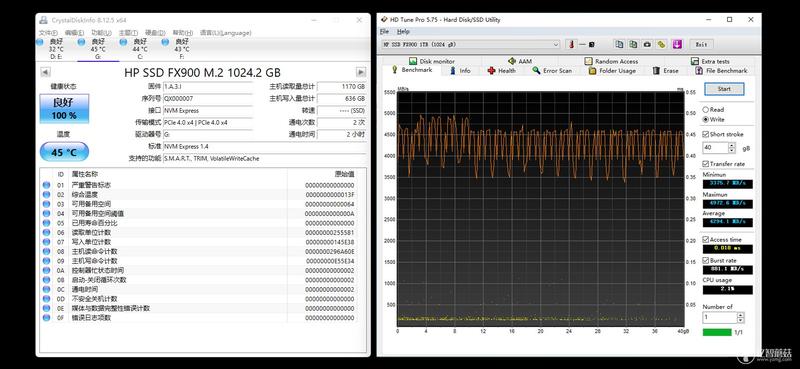Open 功能(U) menu in CrystalDiskInfo

102,33
